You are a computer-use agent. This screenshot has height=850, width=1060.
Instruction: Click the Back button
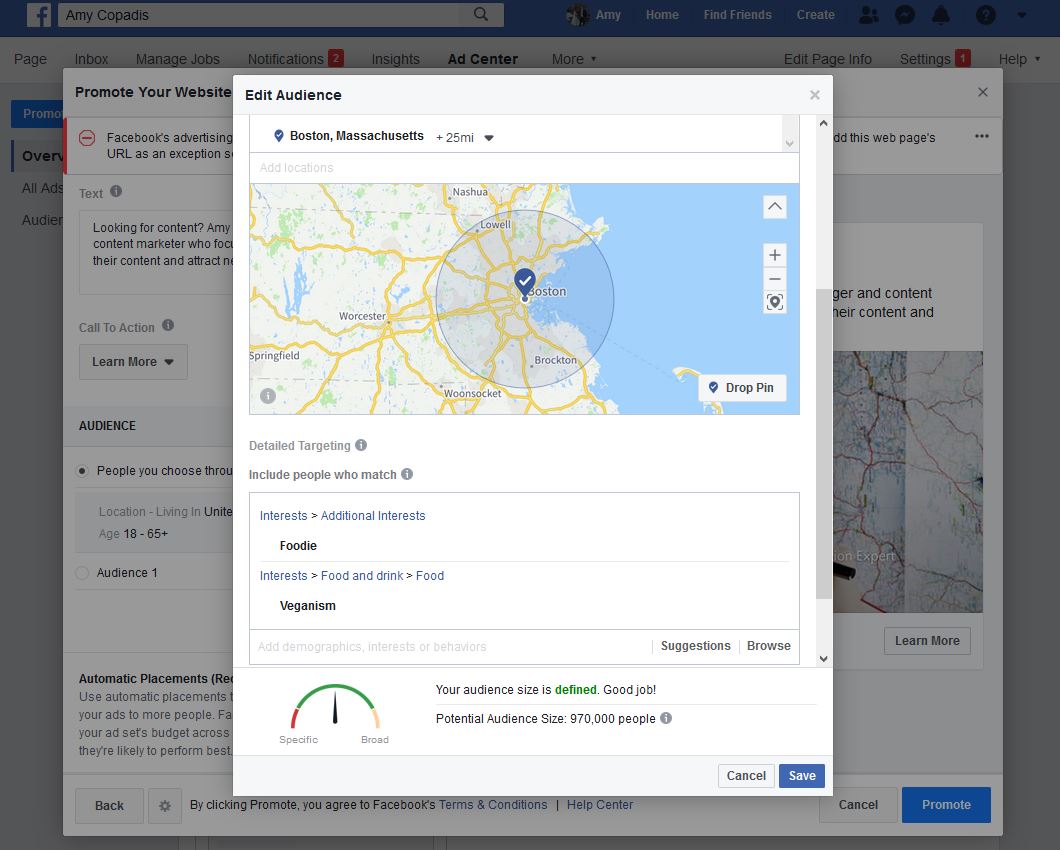point(109,805)
